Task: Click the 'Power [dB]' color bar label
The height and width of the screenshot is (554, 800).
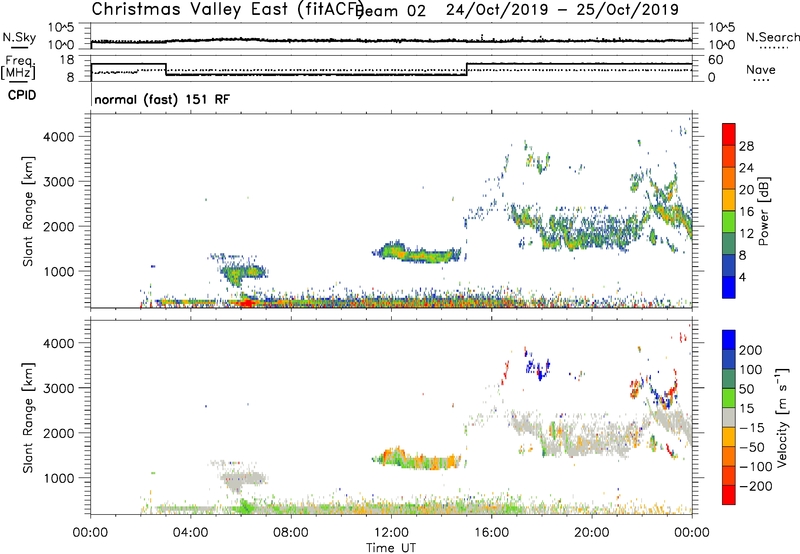Action: 764,211
